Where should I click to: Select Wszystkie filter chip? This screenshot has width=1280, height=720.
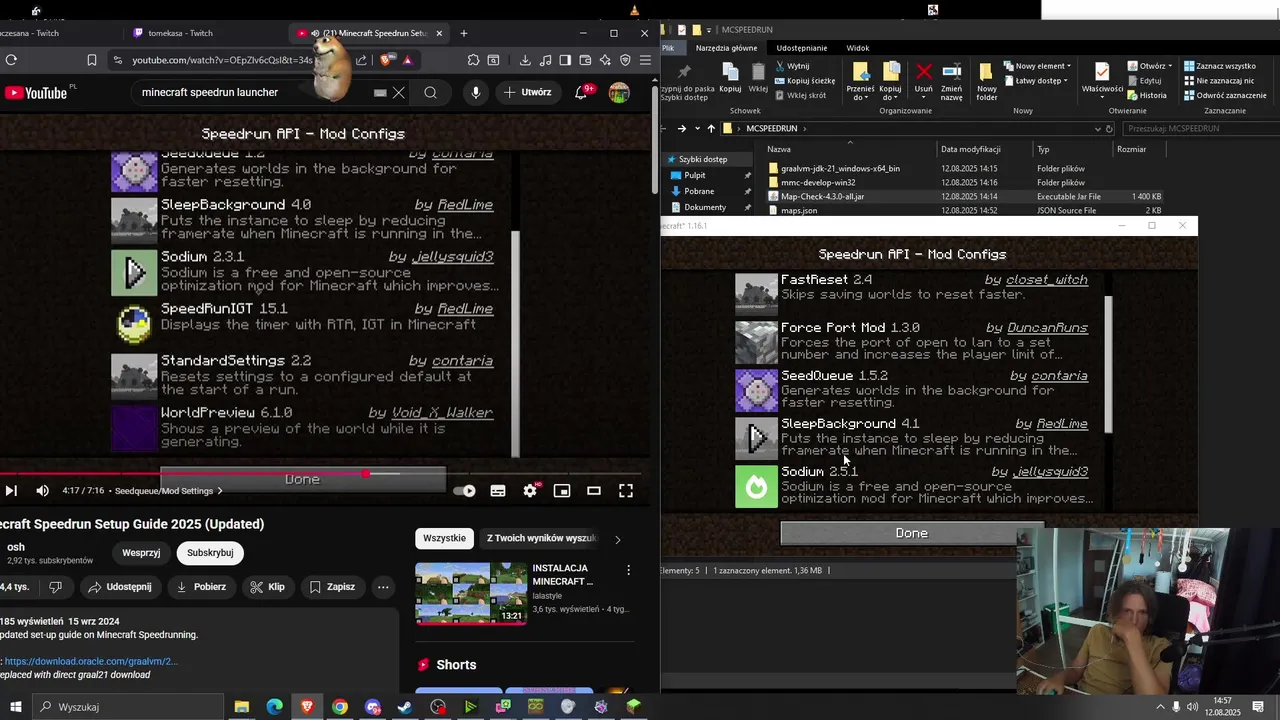(444, 538)
